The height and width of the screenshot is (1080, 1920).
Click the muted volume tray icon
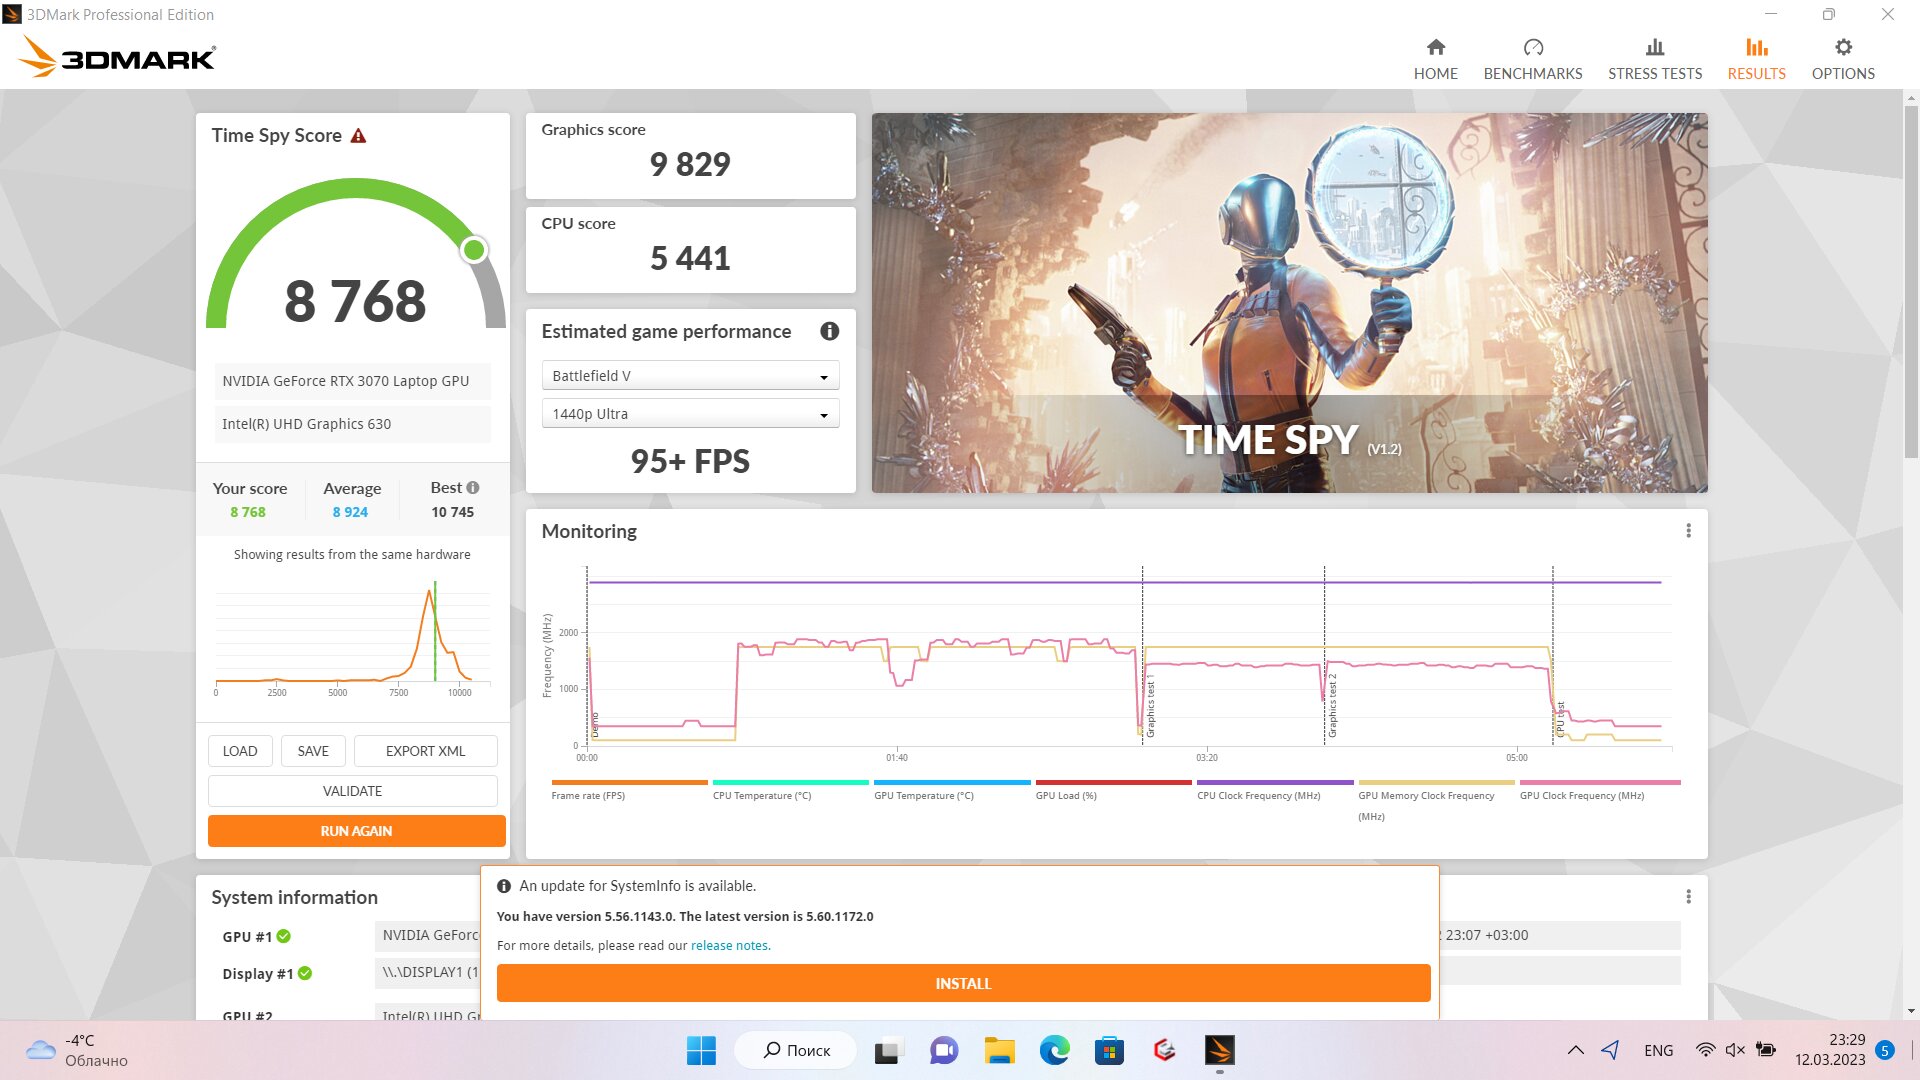click(x=1735, y=1050)
